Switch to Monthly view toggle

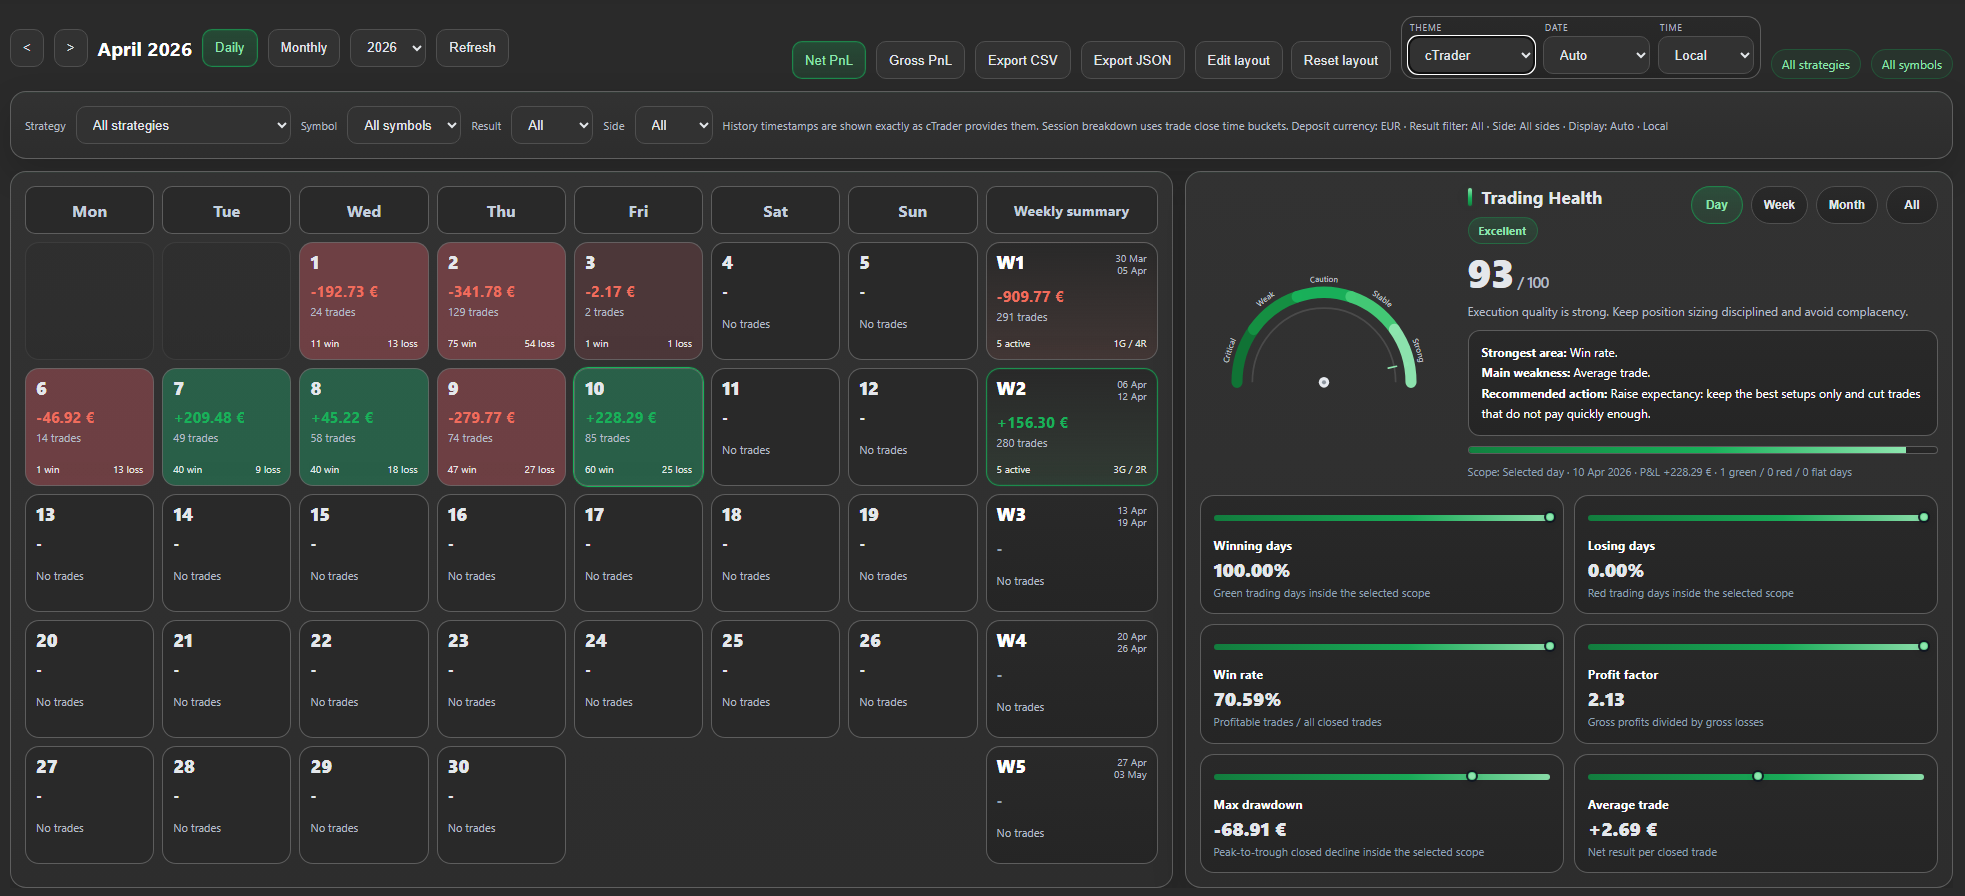304,48
